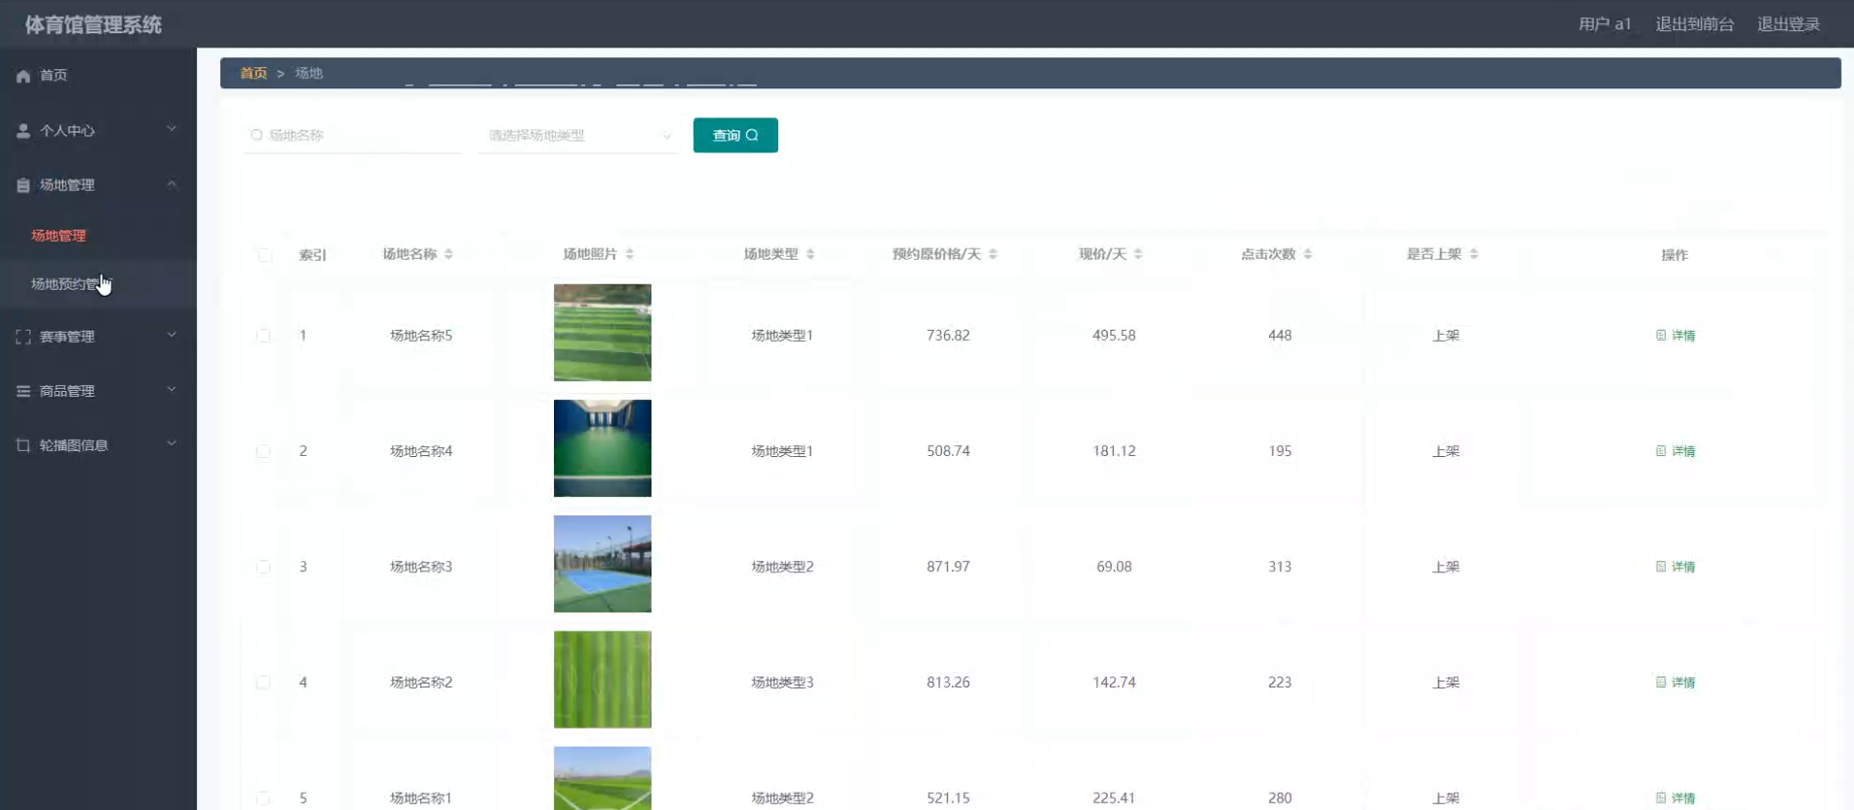This screenshot has height=810, width=1854.
Task: Click the search magnifier in 场地名称 field
Action: (257, 135)
